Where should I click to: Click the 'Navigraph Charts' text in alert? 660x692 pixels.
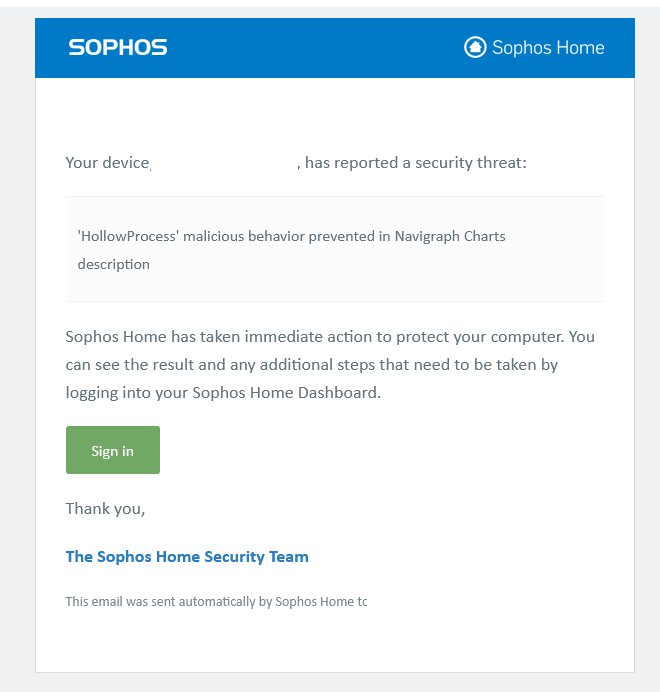pyautogui.click(x=450, y=236)
